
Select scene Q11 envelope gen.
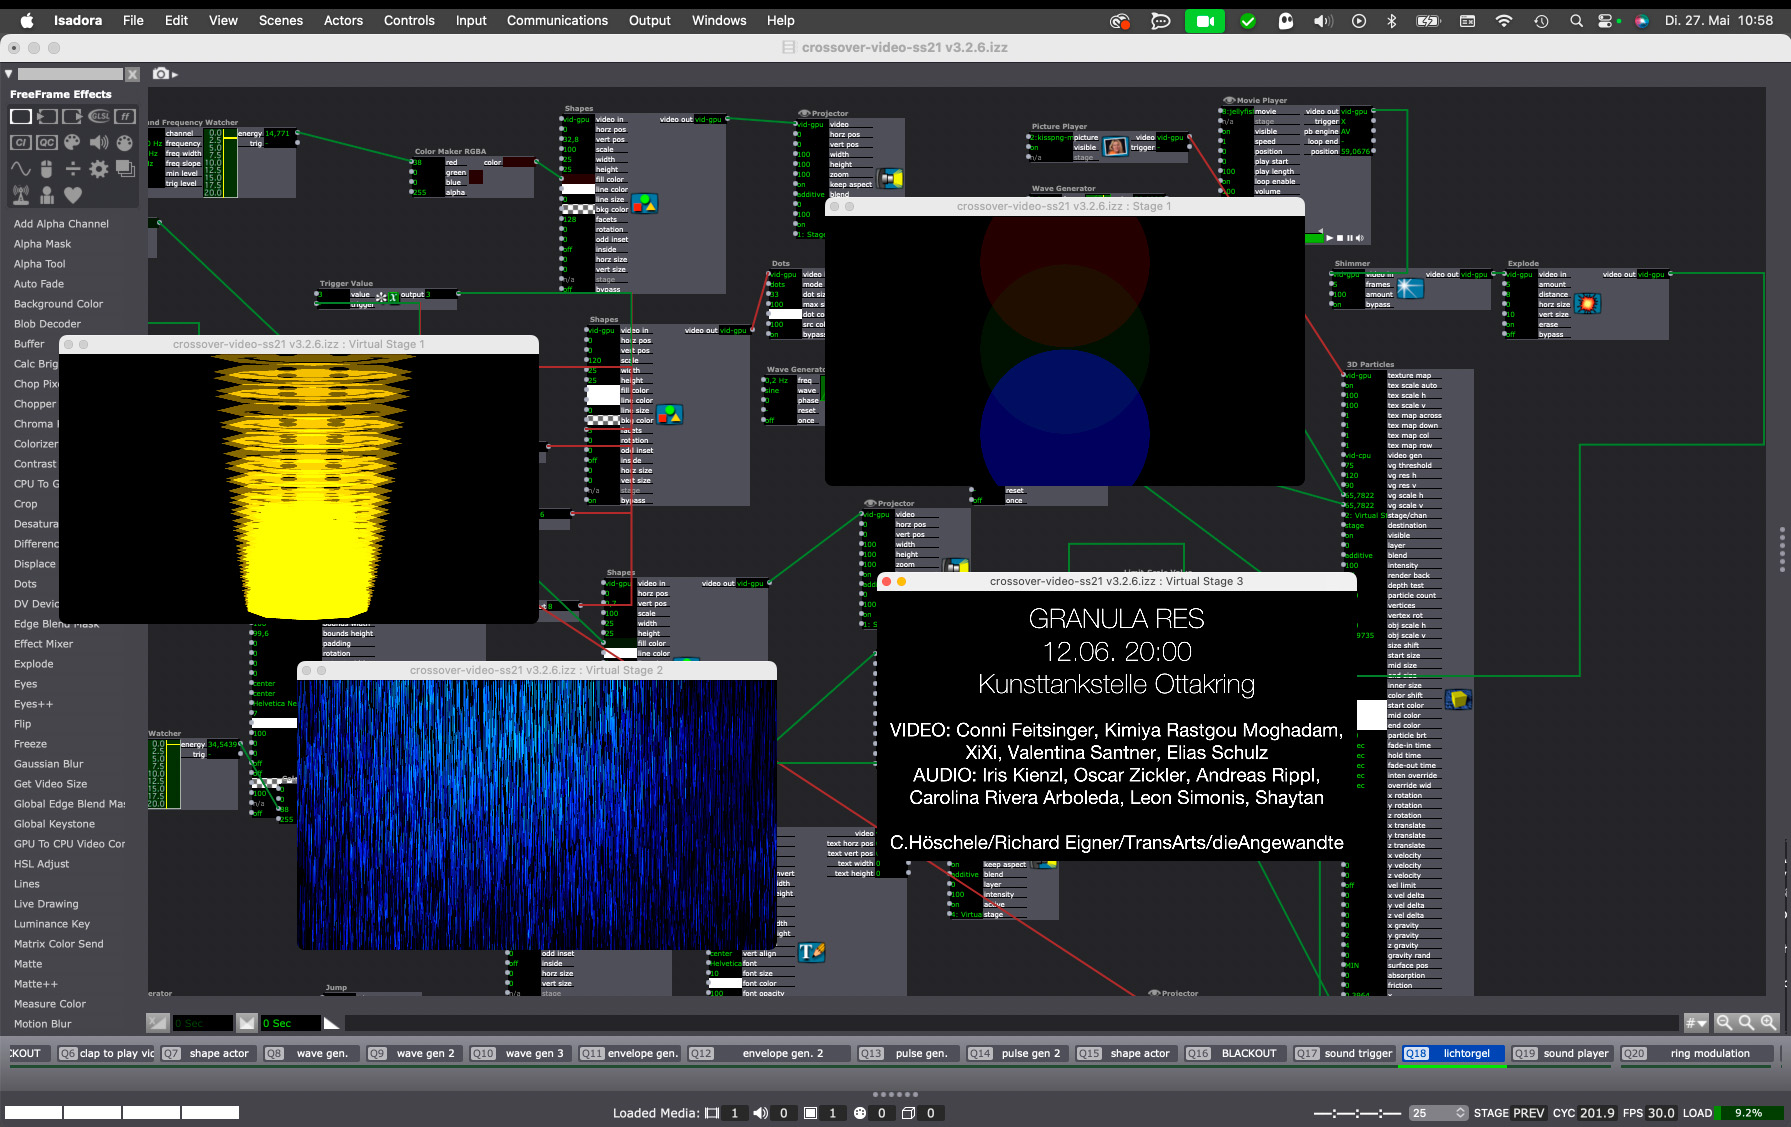pos(631,1054)
